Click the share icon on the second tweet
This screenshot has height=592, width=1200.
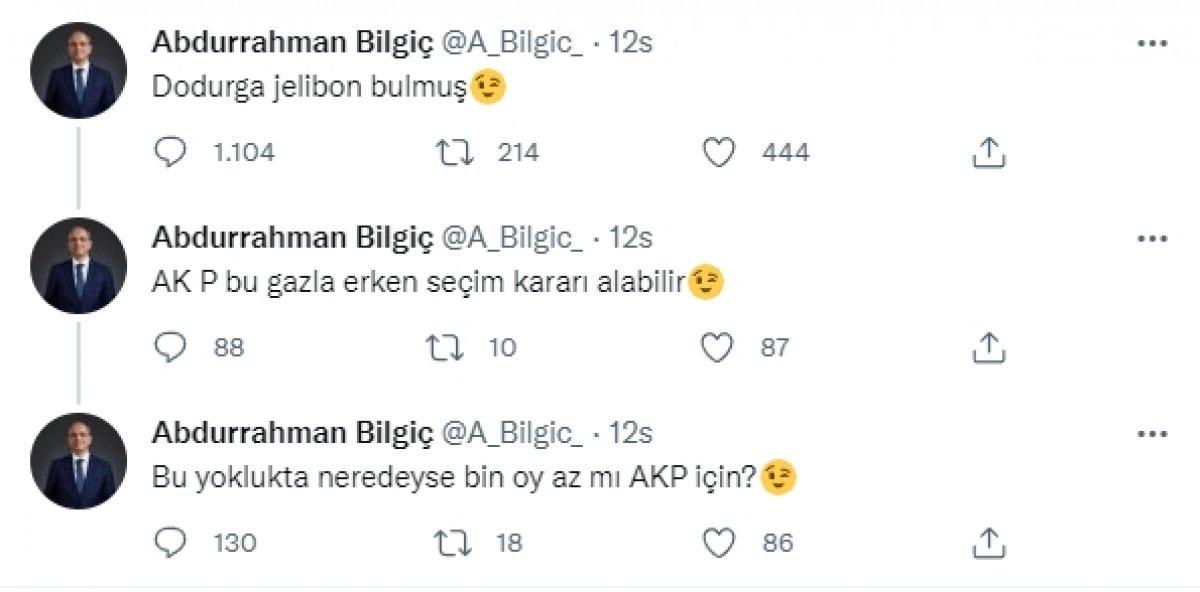[x=991, y=347]
